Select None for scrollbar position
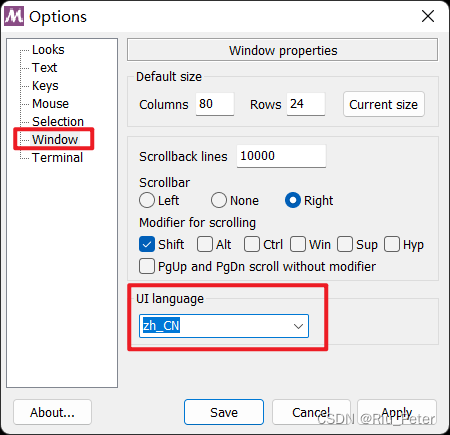Screen dimensions: 450x435 [219, 200]
